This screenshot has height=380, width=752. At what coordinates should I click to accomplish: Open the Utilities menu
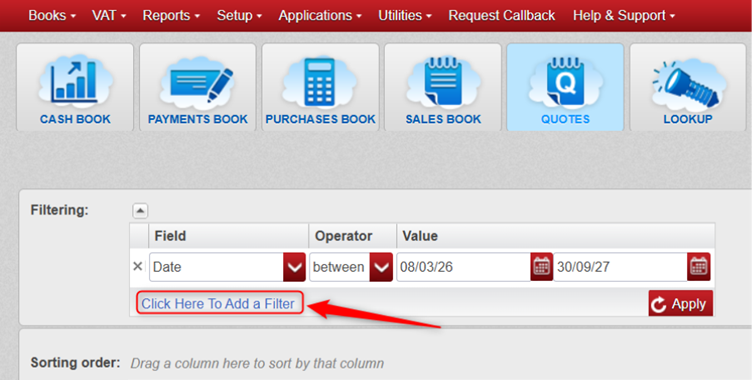click(x=405, y=15)
